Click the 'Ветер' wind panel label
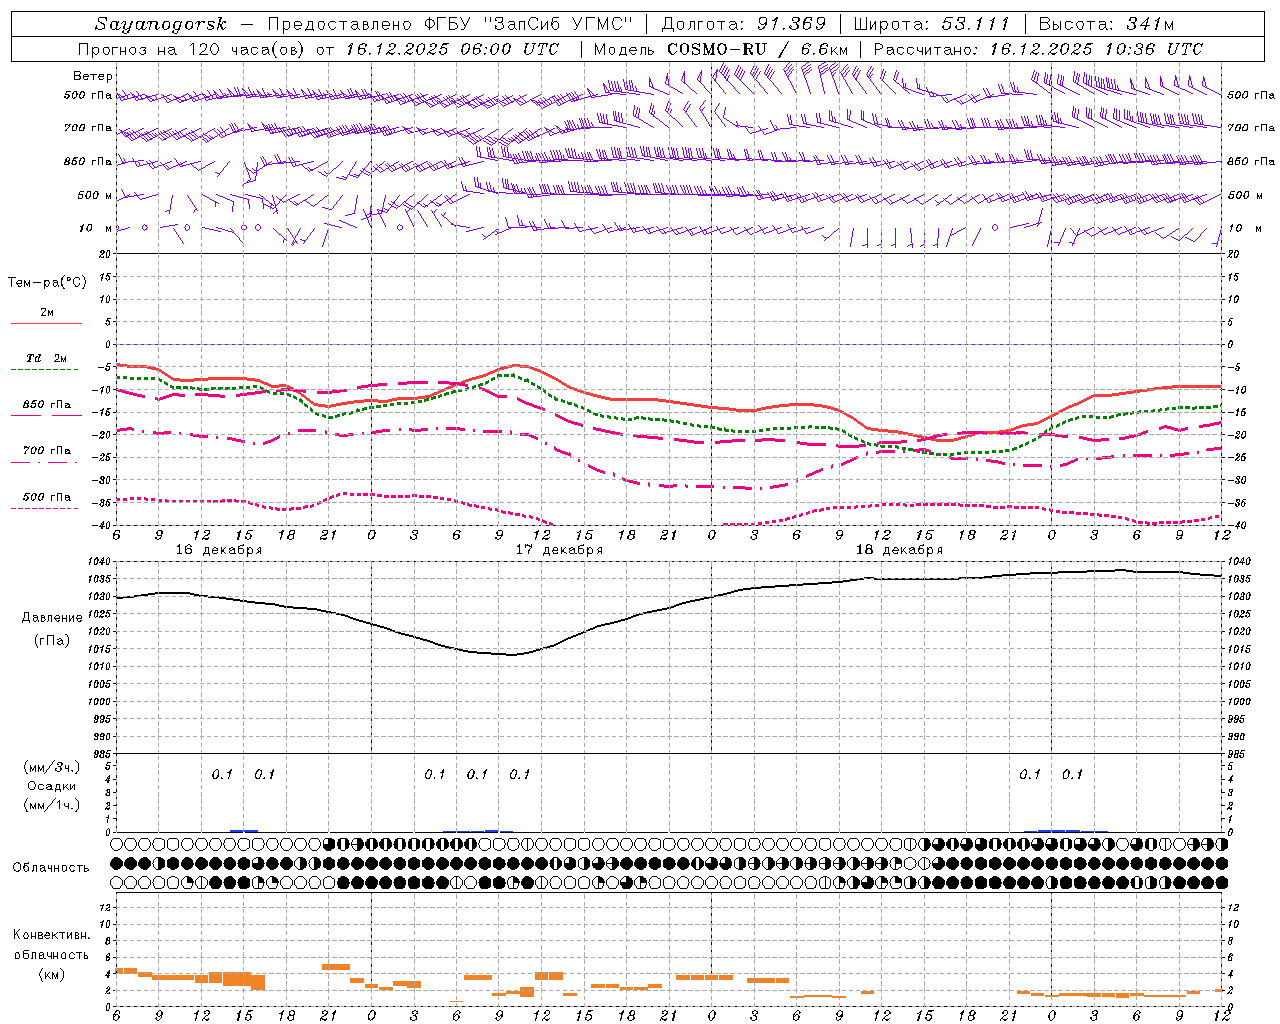 point(93,76)
